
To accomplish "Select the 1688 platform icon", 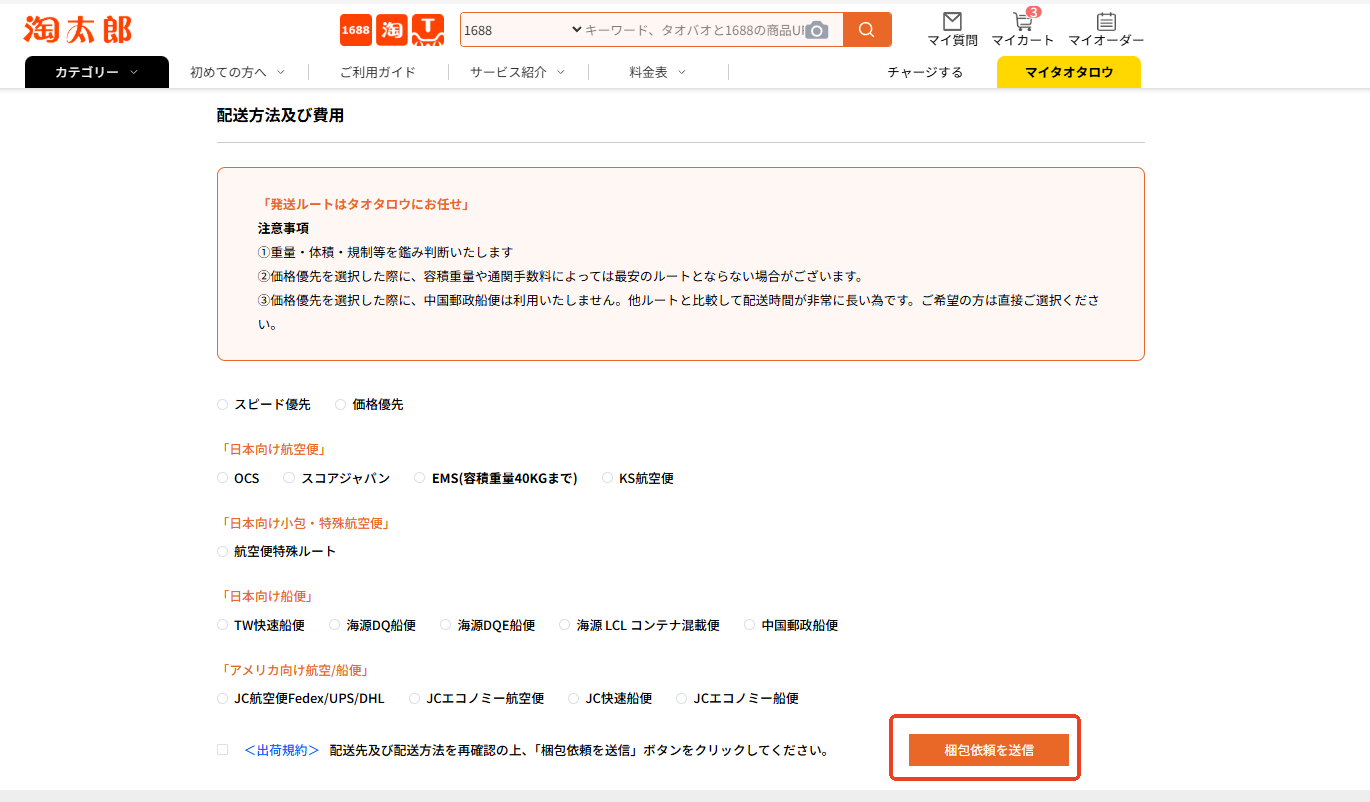I will click(x=356, y=30).
